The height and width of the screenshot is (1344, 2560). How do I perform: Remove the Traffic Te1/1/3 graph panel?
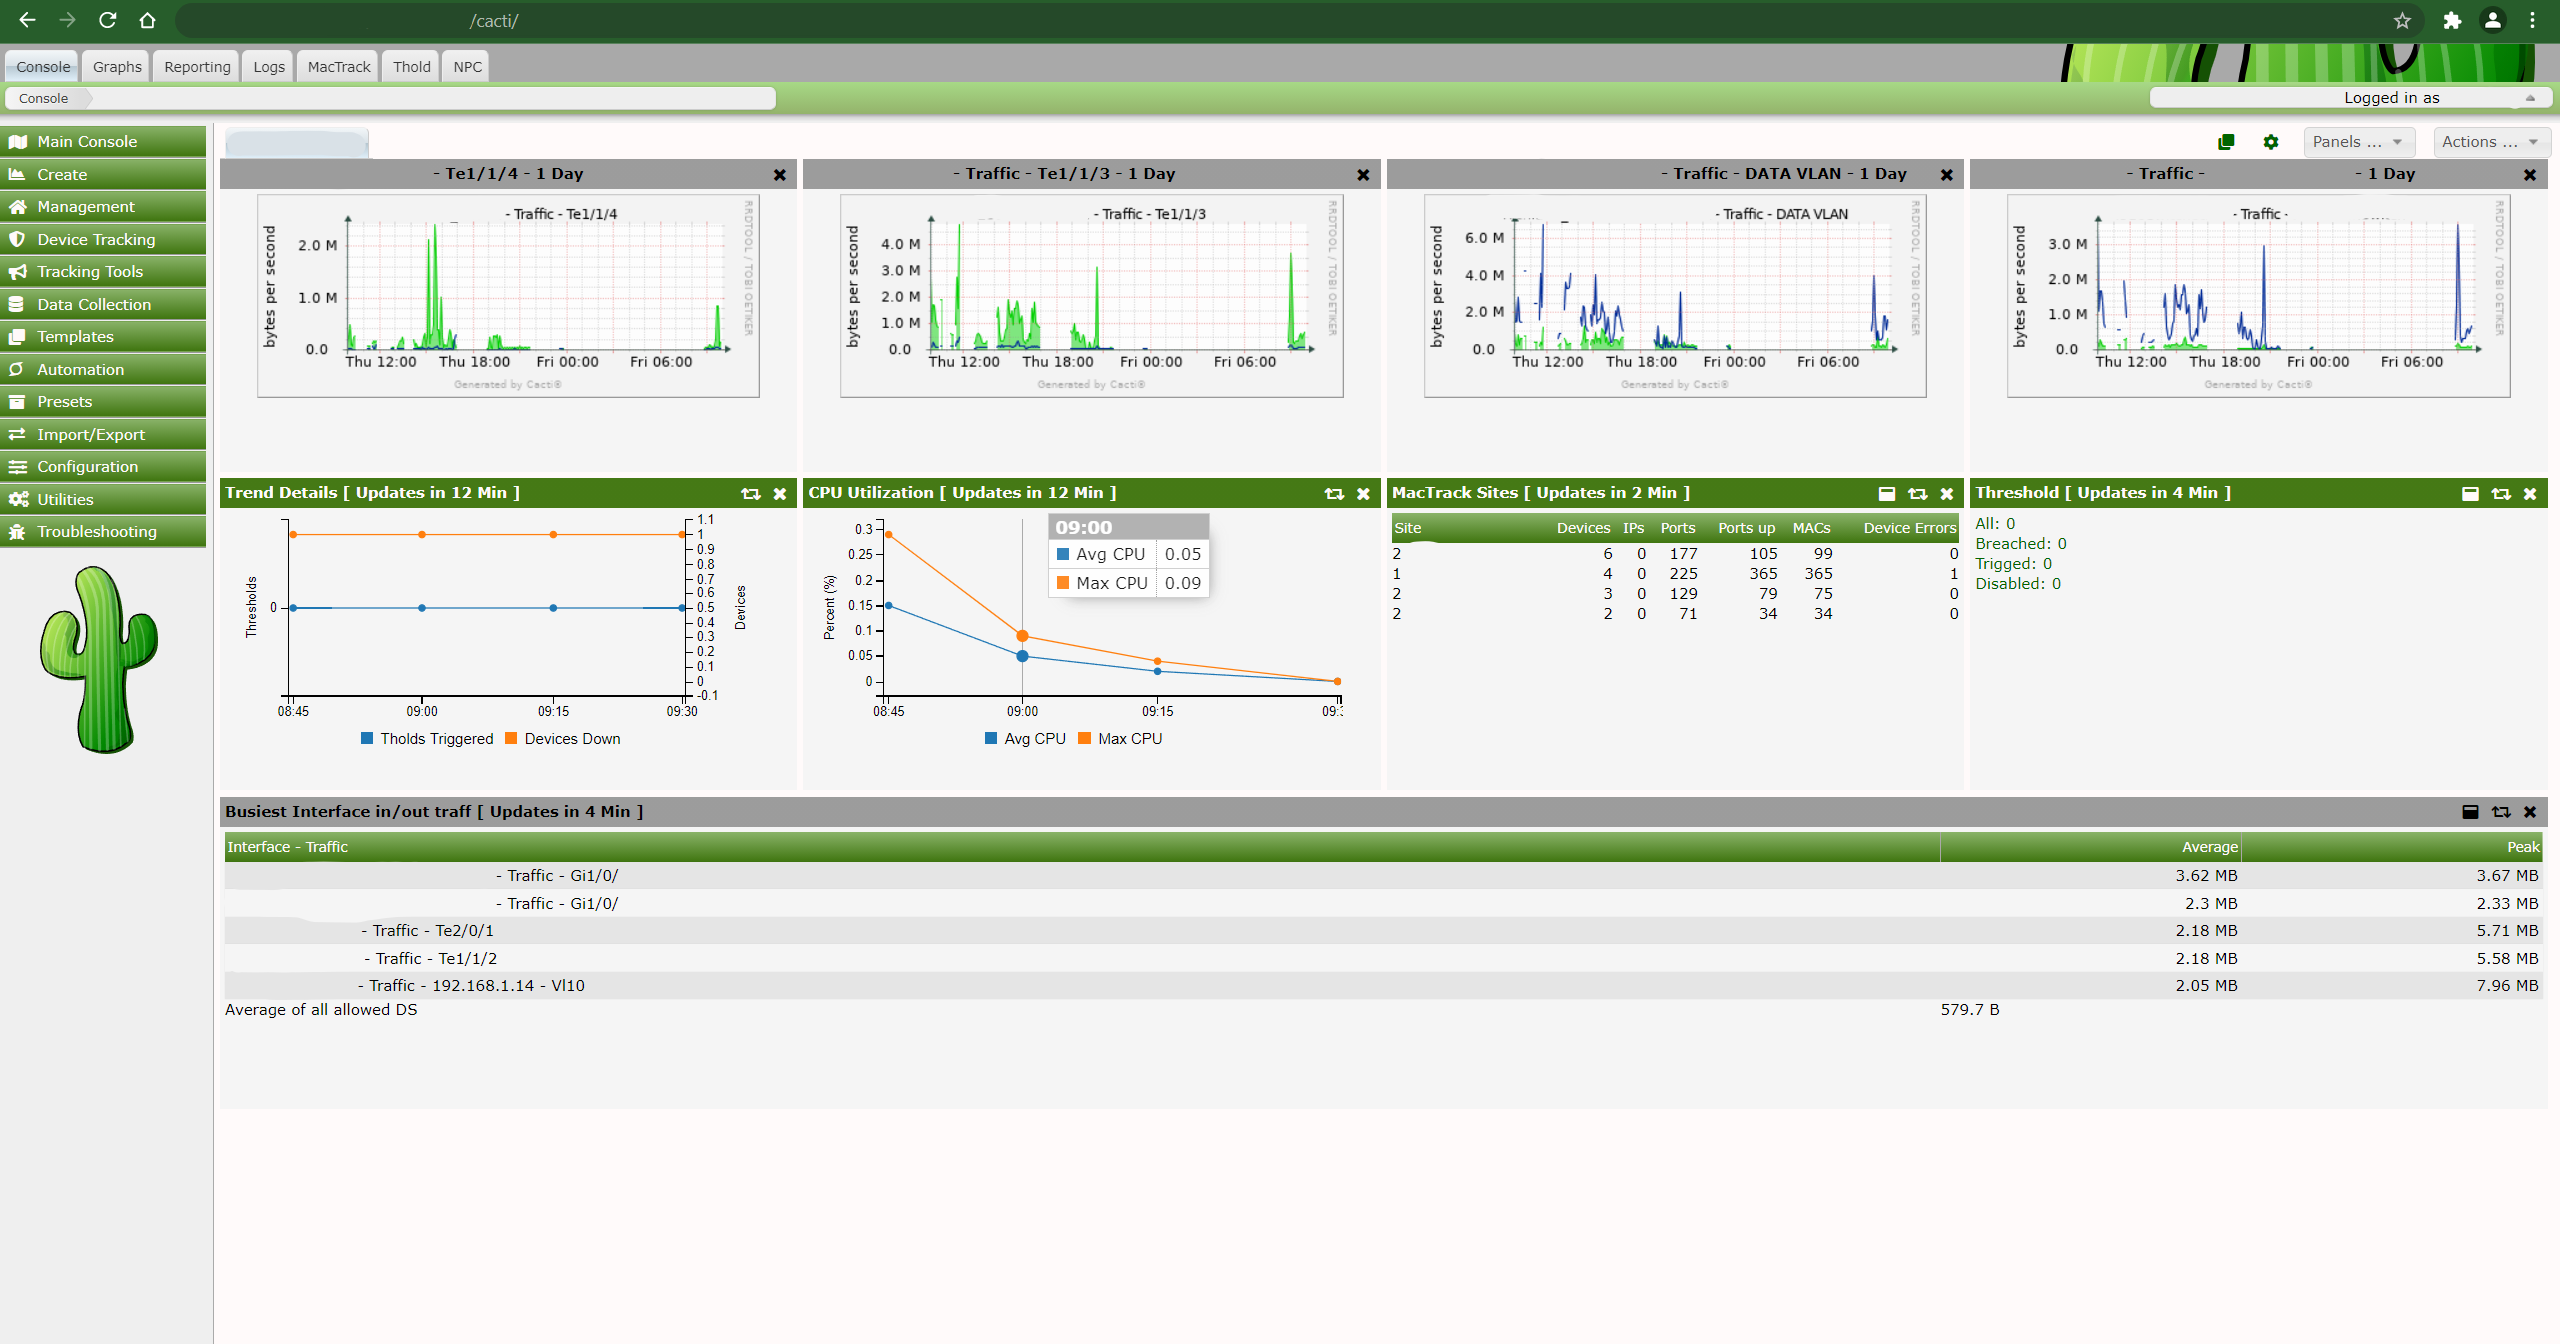pyautogui.click(x=1363, y=175)
